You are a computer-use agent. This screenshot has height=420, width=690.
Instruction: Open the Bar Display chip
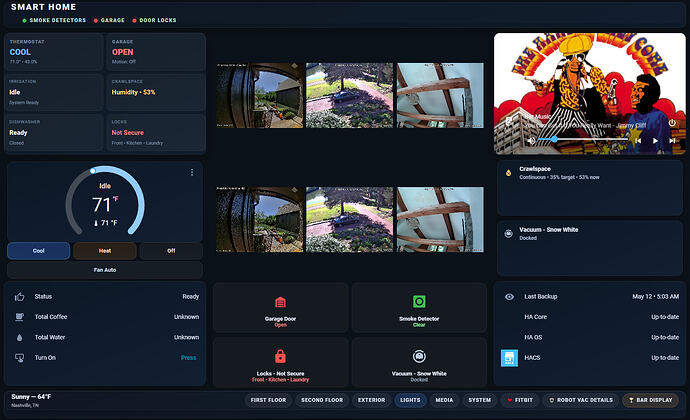click(650, 400)
